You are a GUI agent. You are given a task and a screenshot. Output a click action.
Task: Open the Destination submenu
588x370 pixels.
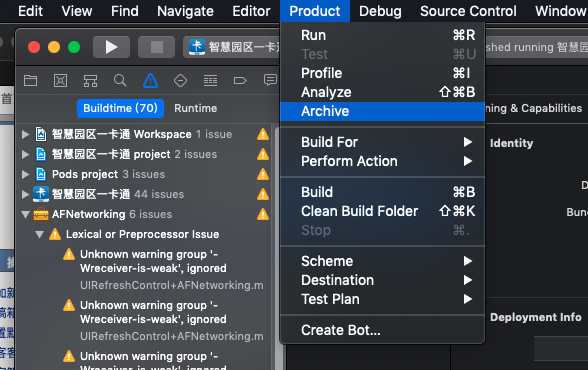click(382, 280)
